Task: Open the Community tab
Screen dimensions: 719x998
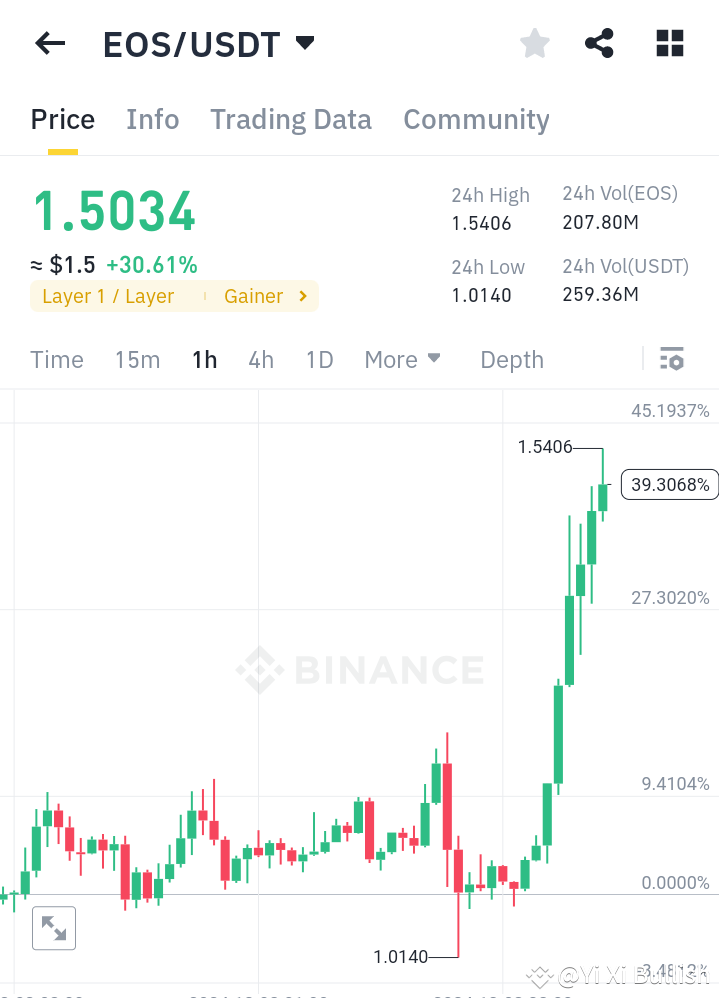Action: pyautogui.click(x=476, y=119)
